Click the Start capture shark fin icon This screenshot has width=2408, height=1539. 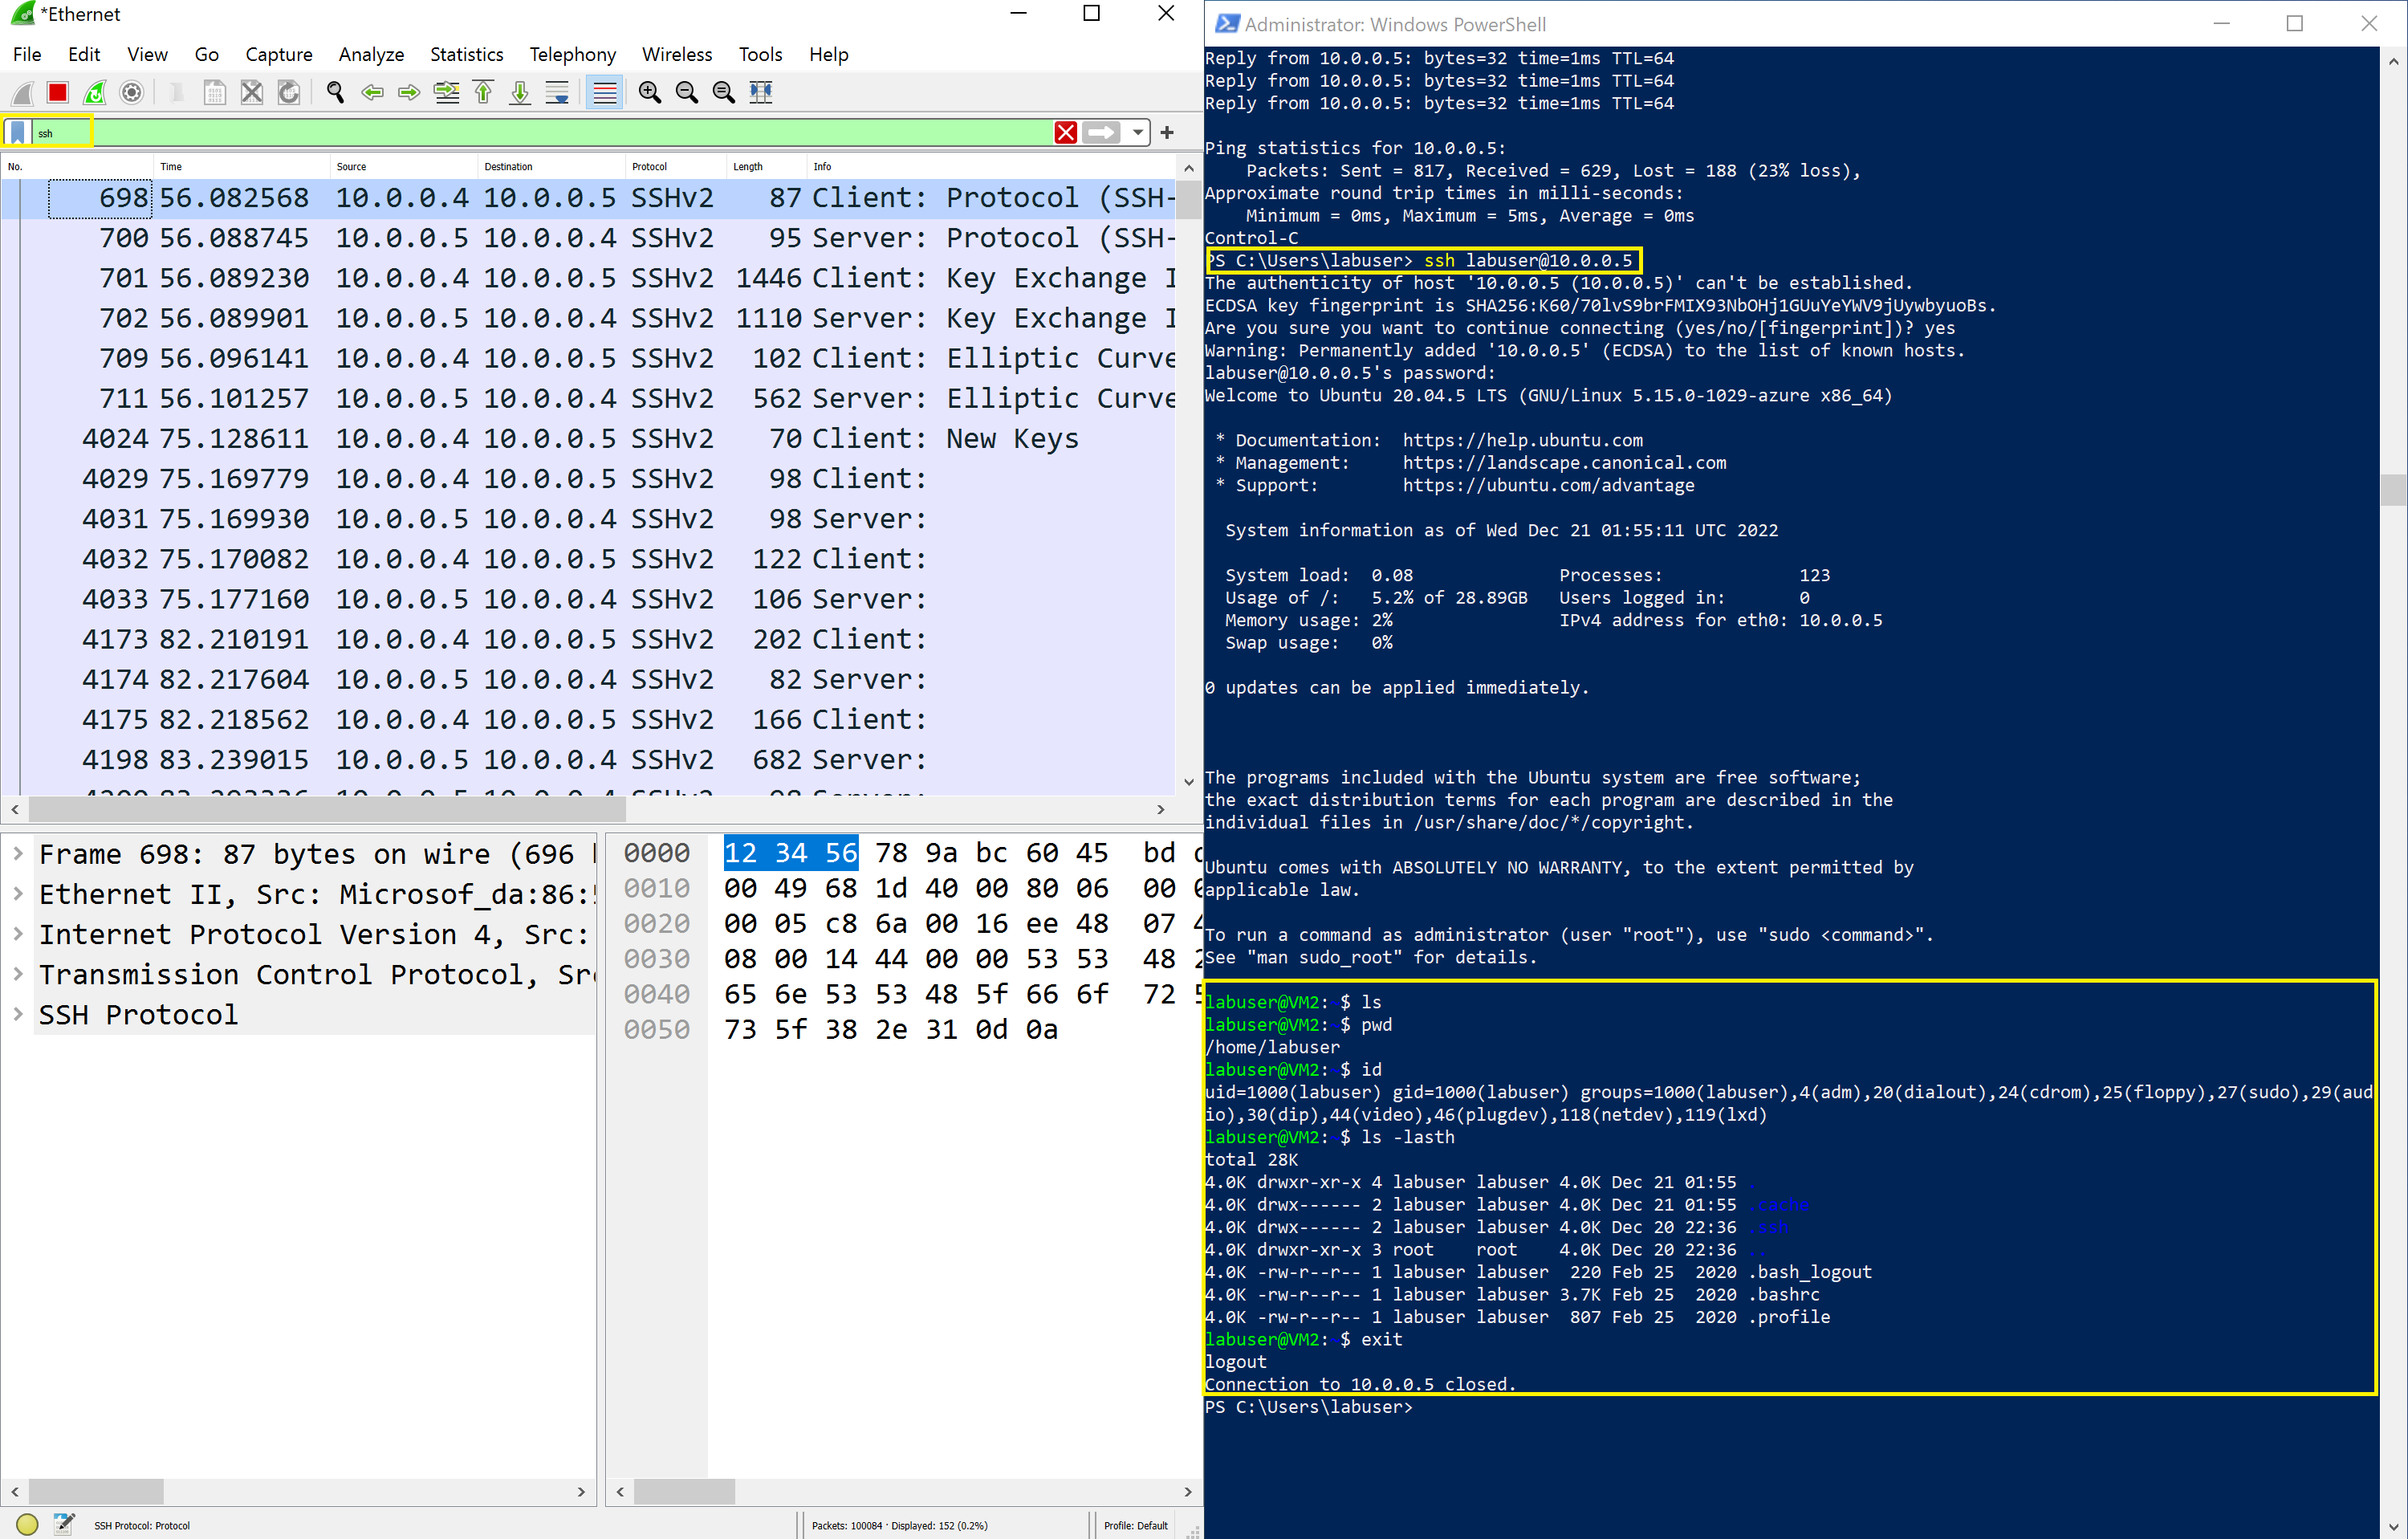22,93
